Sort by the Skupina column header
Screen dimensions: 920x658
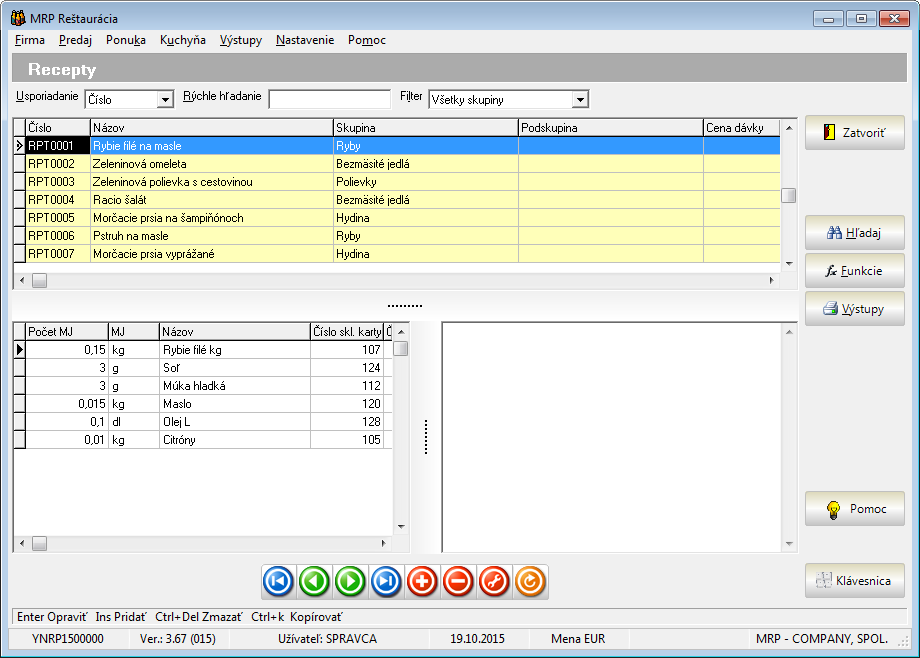425,128
